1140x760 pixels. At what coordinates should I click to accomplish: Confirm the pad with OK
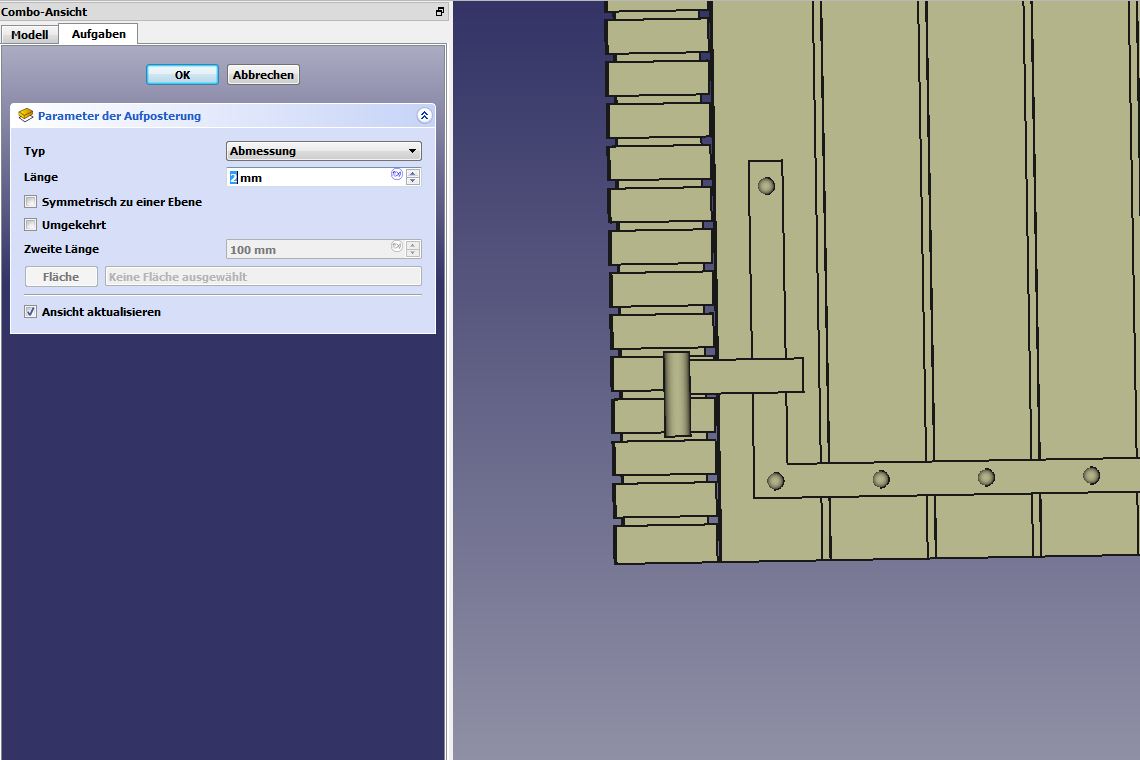click(x=182, y=75)
